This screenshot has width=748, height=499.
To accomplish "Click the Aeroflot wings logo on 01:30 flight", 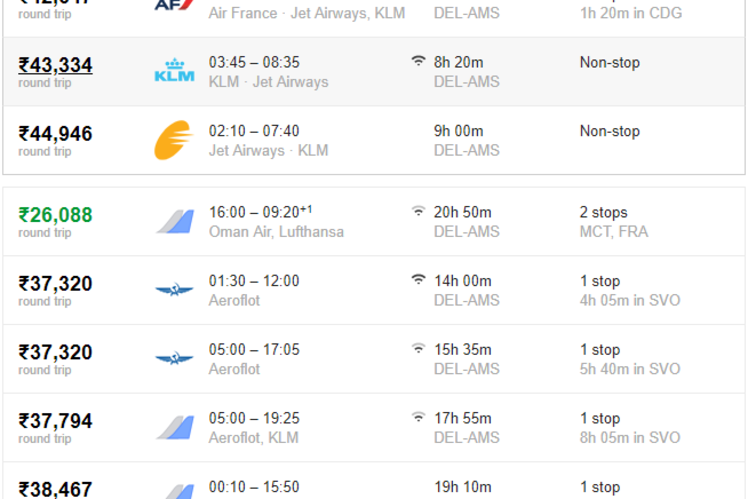I will point(175,290).
